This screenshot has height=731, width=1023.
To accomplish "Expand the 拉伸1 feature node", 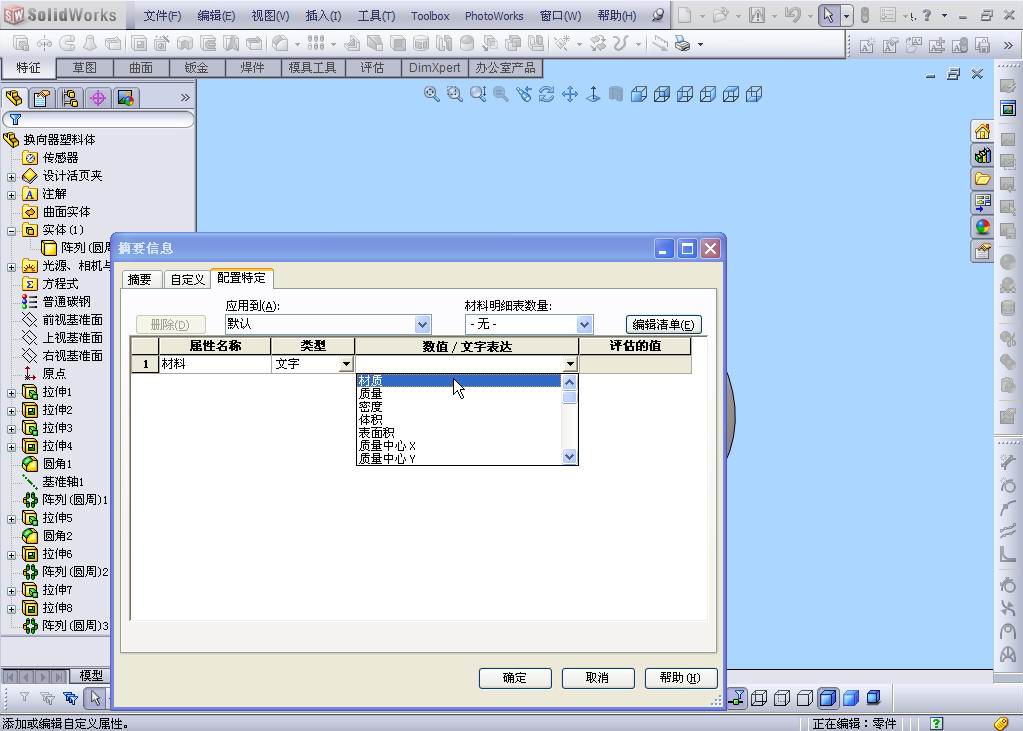I will click(x=11, y=392).
